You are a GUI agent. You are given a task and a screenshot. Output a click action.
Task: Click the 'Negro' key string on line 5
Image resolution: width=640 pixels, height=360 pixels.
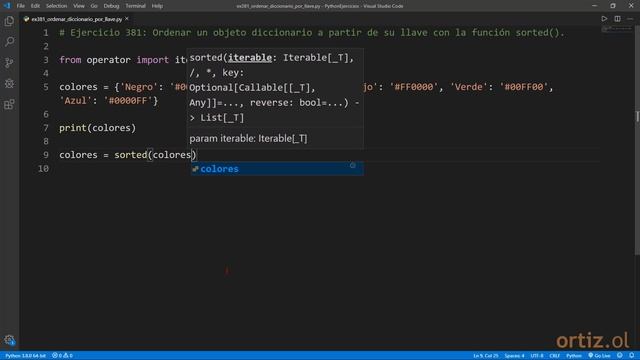[139, 87]
